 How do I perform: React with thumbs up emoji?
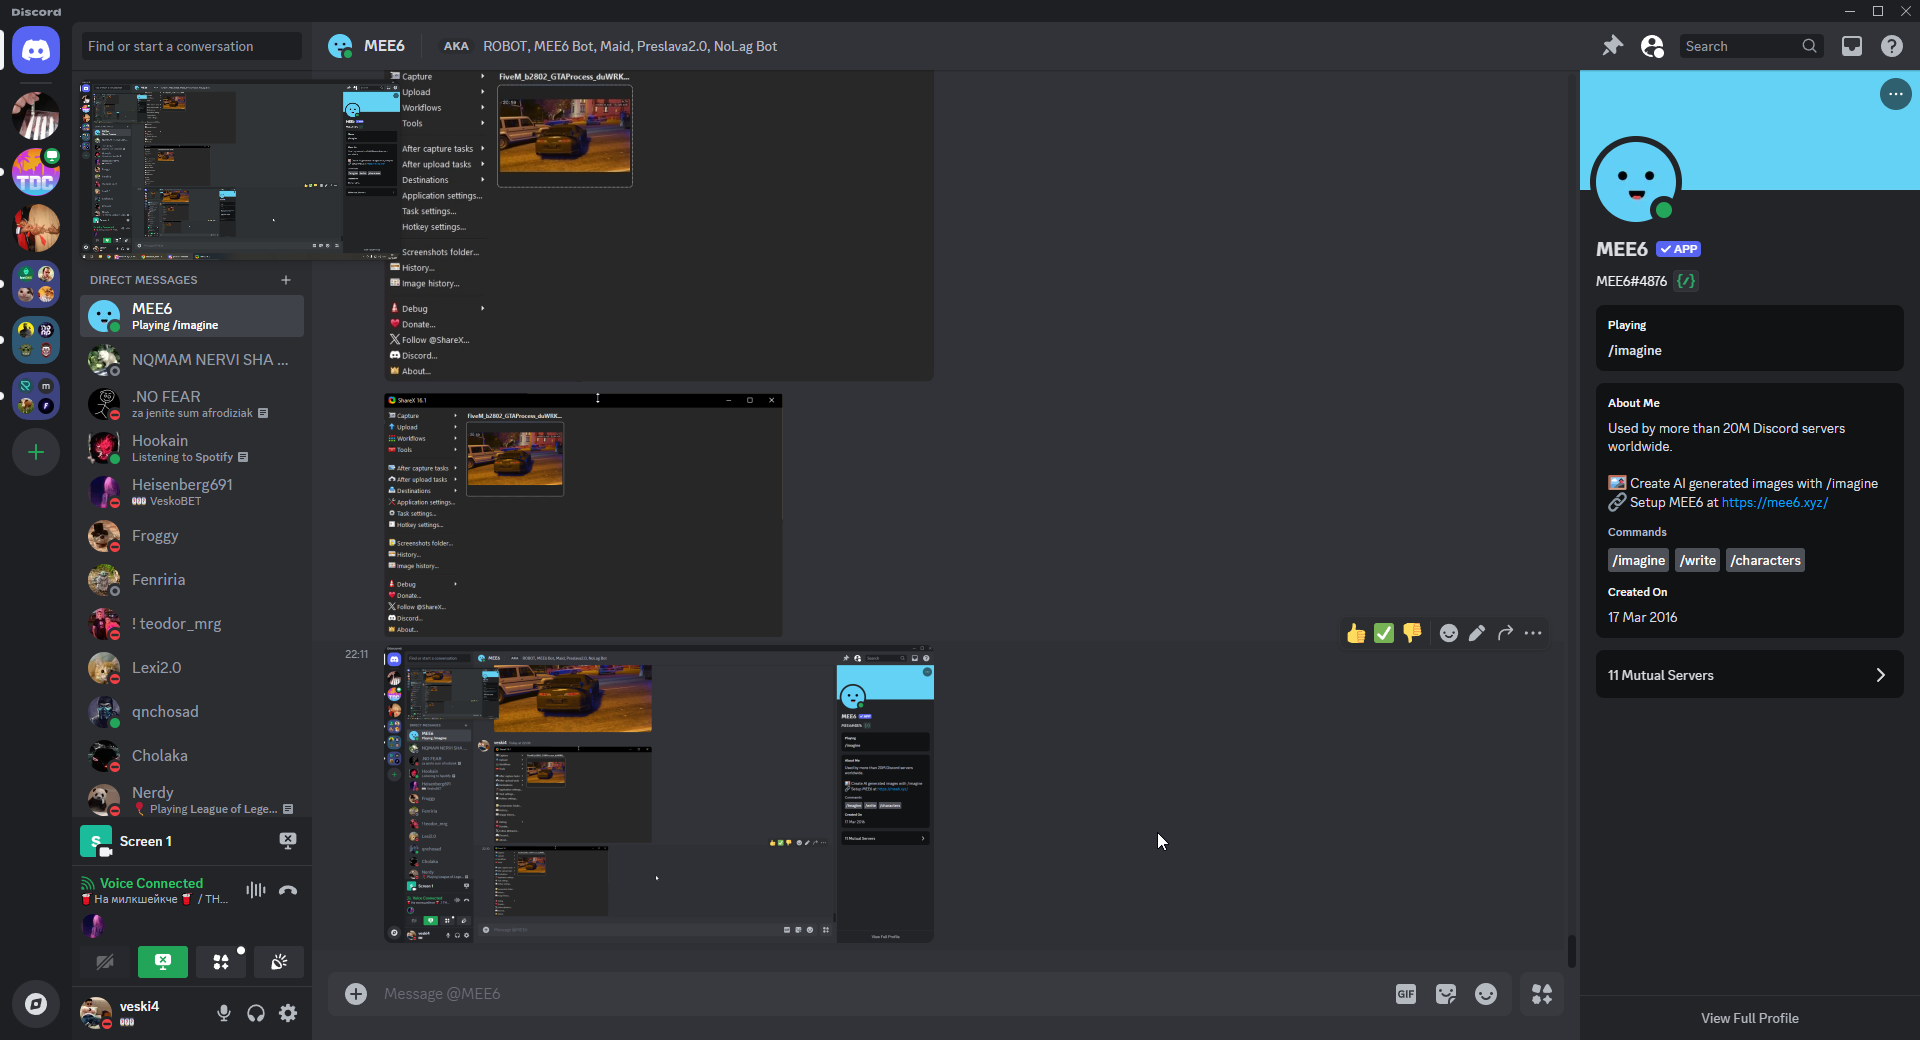pyautogui.click(x=1356, y=633)
